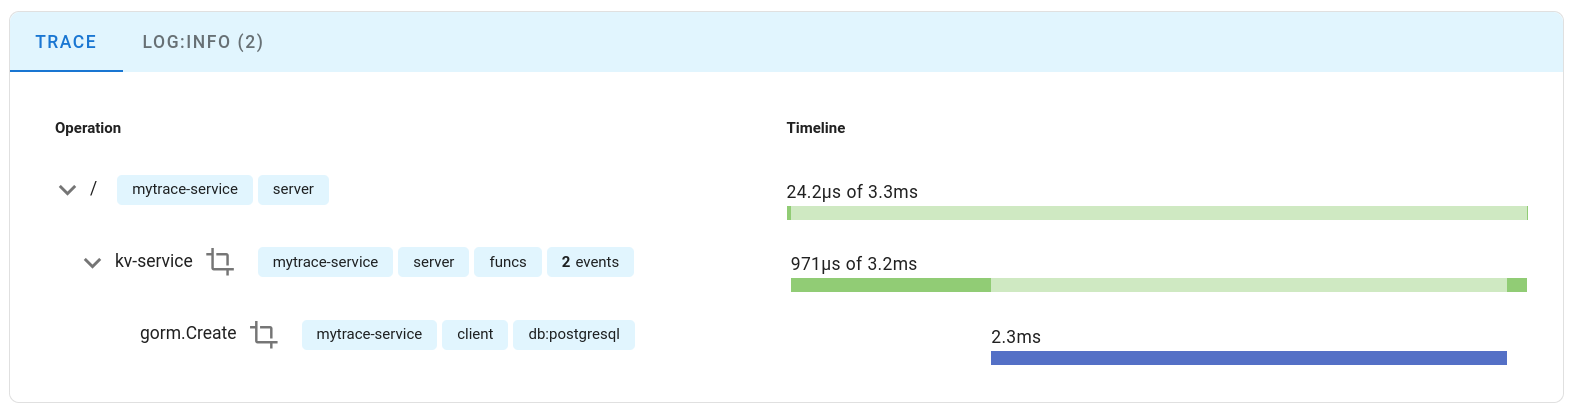Click the client tag on gorm.Create

(475, 334)
